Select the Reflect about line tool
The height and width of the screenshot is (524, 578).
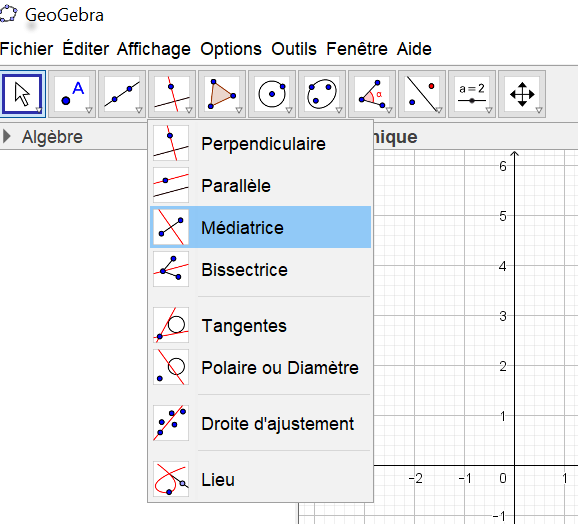[422, 94]
